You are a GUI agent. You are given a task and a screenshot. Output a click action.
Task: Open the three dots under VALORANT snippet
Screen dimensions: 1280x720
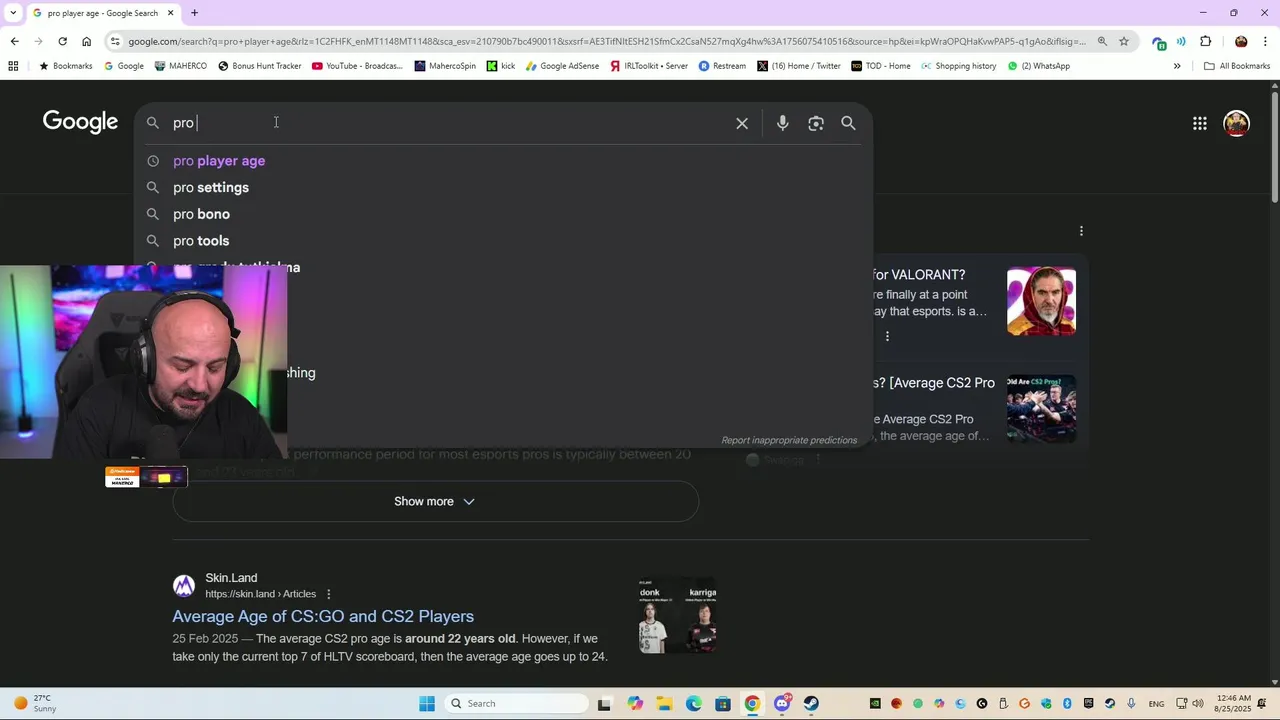click(887, 336)
